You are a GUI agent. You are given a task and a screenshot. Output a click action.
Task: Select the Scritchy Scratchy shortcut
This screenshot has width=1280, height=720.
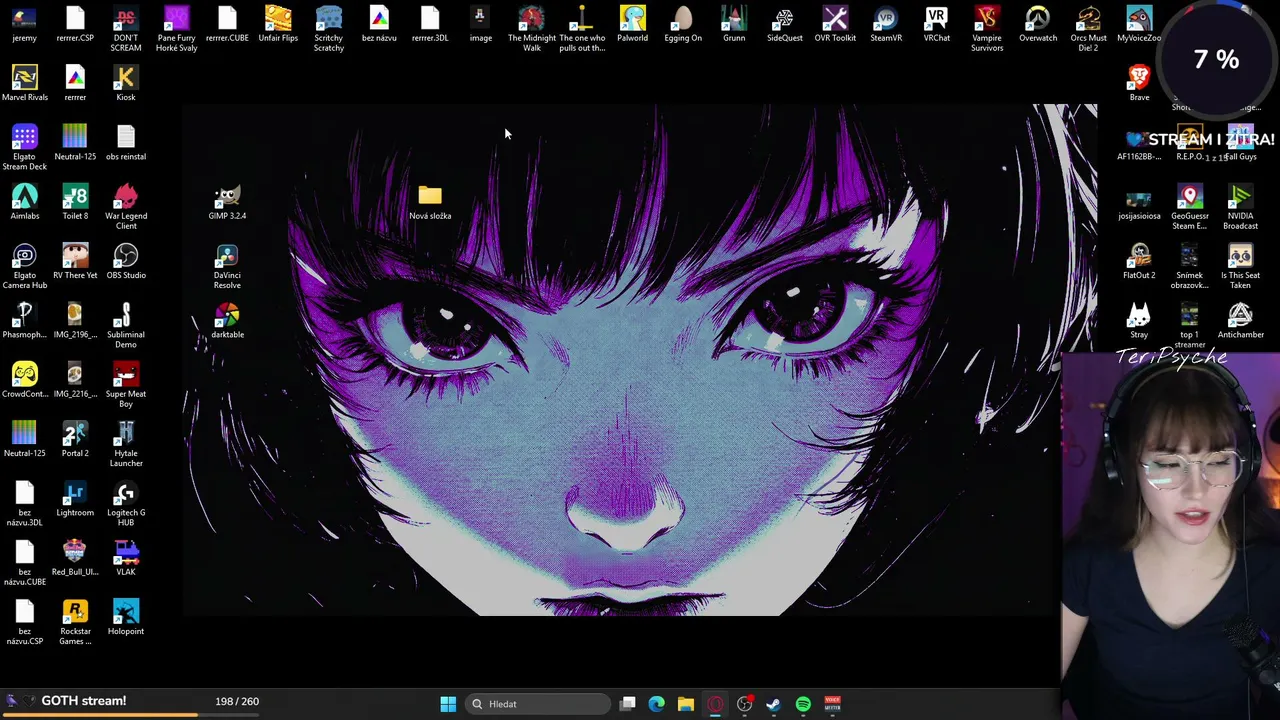[x=329, y=29]
